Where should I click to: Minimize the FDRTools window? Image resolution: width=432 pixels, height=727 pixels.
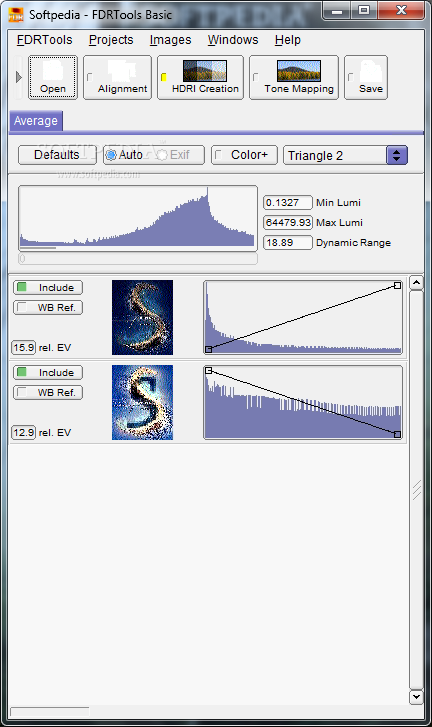coord(337,11)
